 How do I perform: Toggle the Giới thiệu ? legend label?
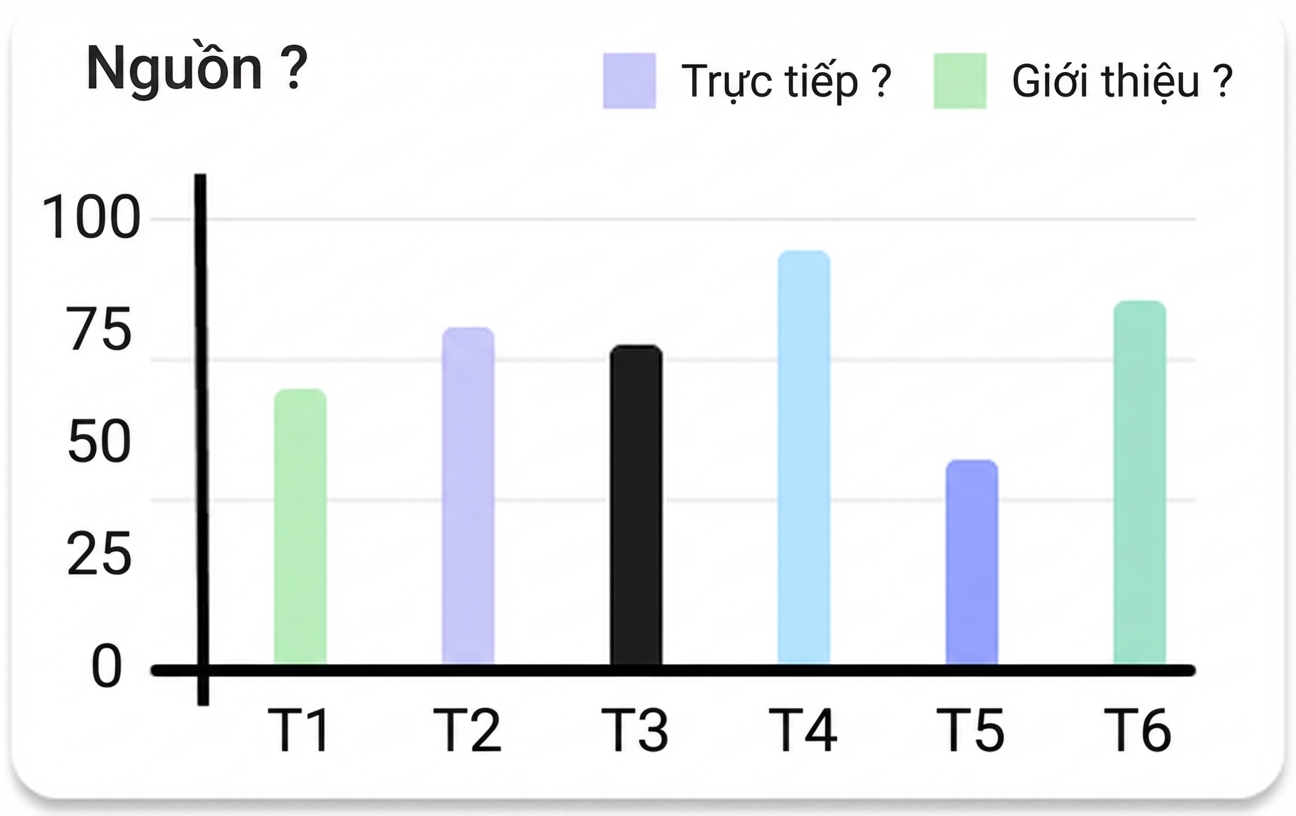tap(1121, 81)
